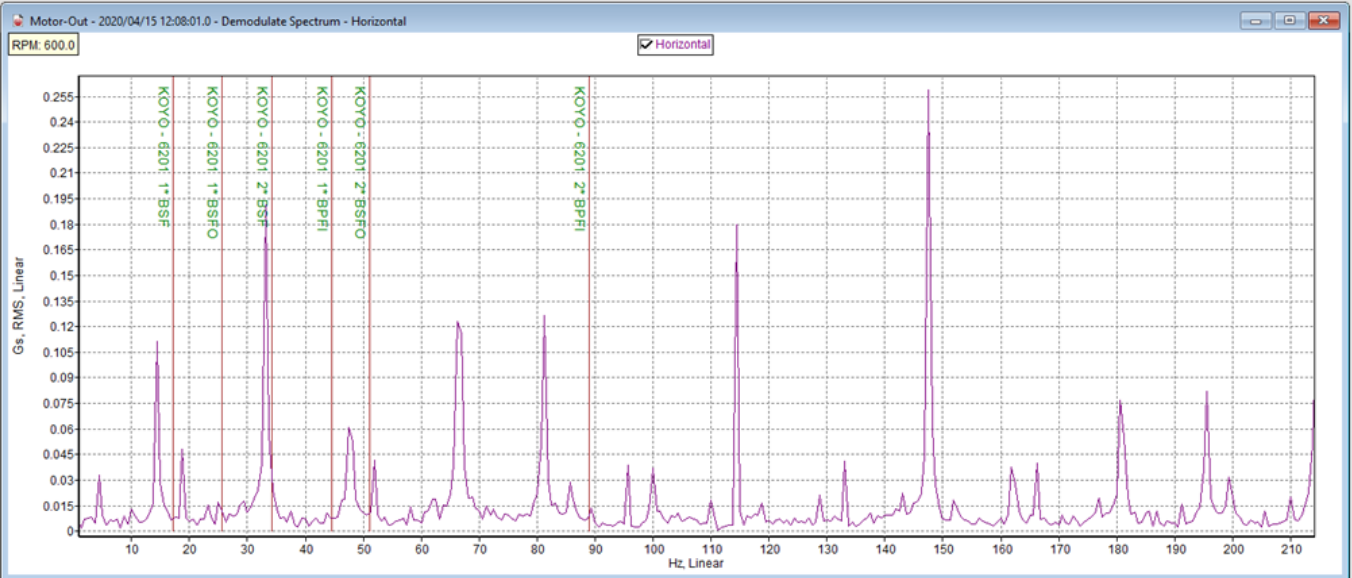Select the KOYO - 6201 2* BPFI marker label
Viewport: 1352px width, 578px height.
click(579, 159)
